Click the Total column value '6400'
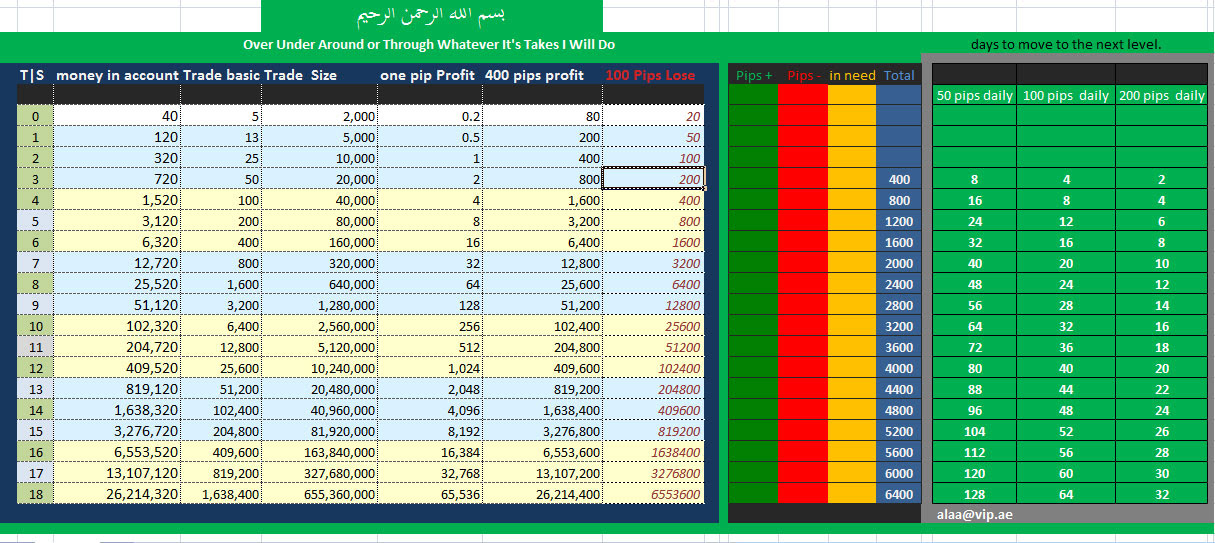The width and height of the screenshot is (1215, 543). [898, 494]
